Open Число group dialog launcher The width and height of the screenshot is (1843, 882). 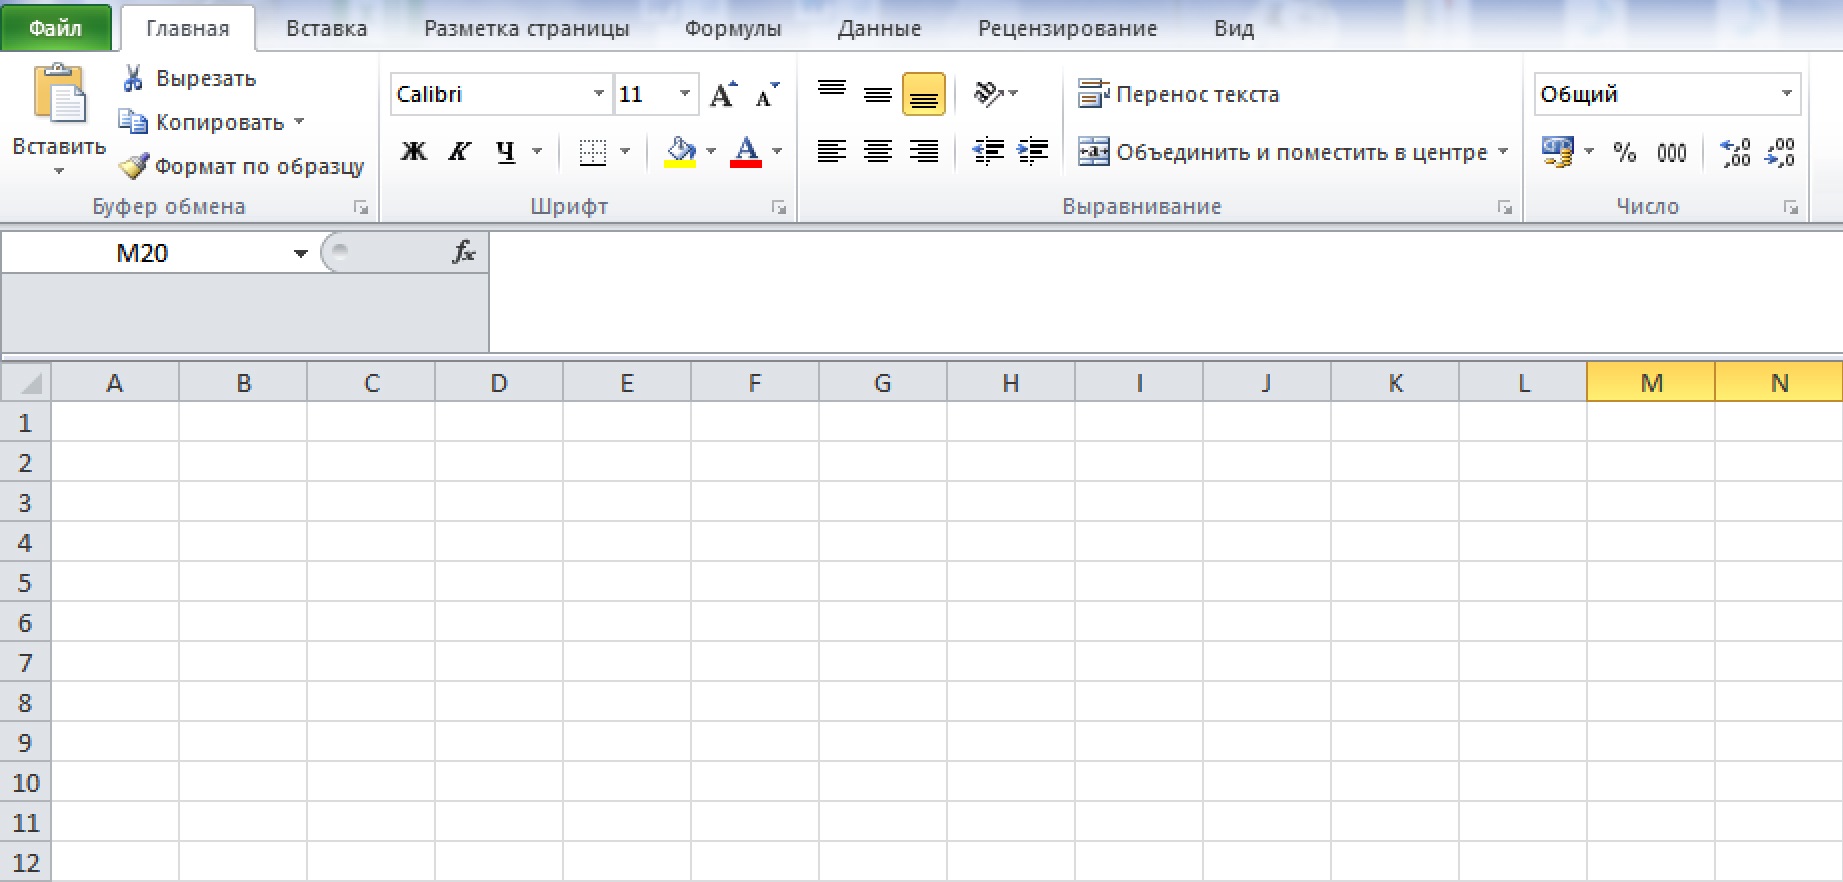click(1791, 208)
